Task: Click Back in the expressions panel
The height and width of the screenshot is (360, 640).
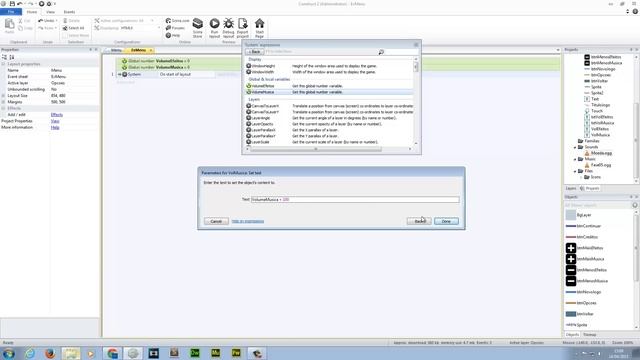Action: coord(255,52)
